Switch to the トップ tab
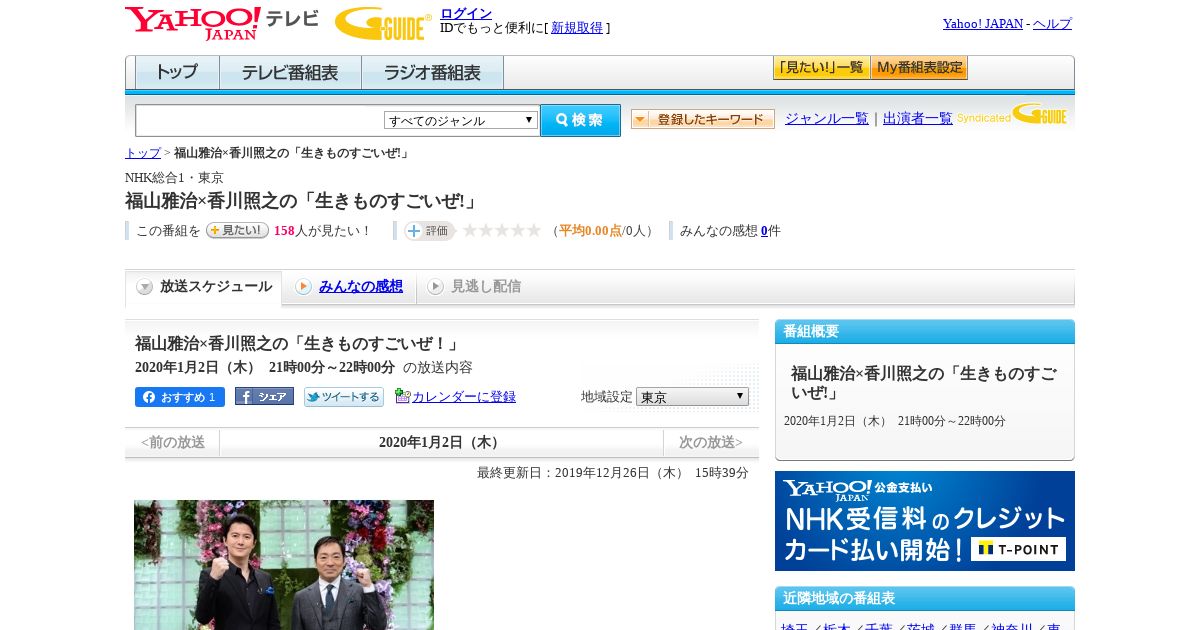Viewport: 1200px width, 630px height. (177, 73)
